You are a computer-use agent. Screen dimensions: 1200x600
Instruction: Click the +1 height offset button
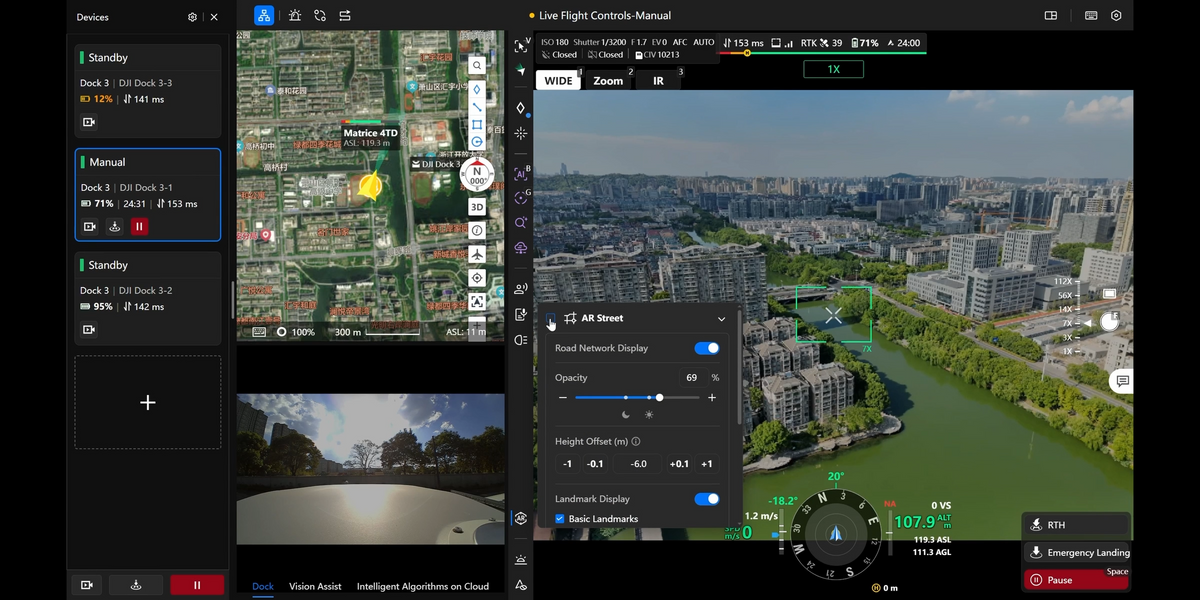(x=707, y=464)
